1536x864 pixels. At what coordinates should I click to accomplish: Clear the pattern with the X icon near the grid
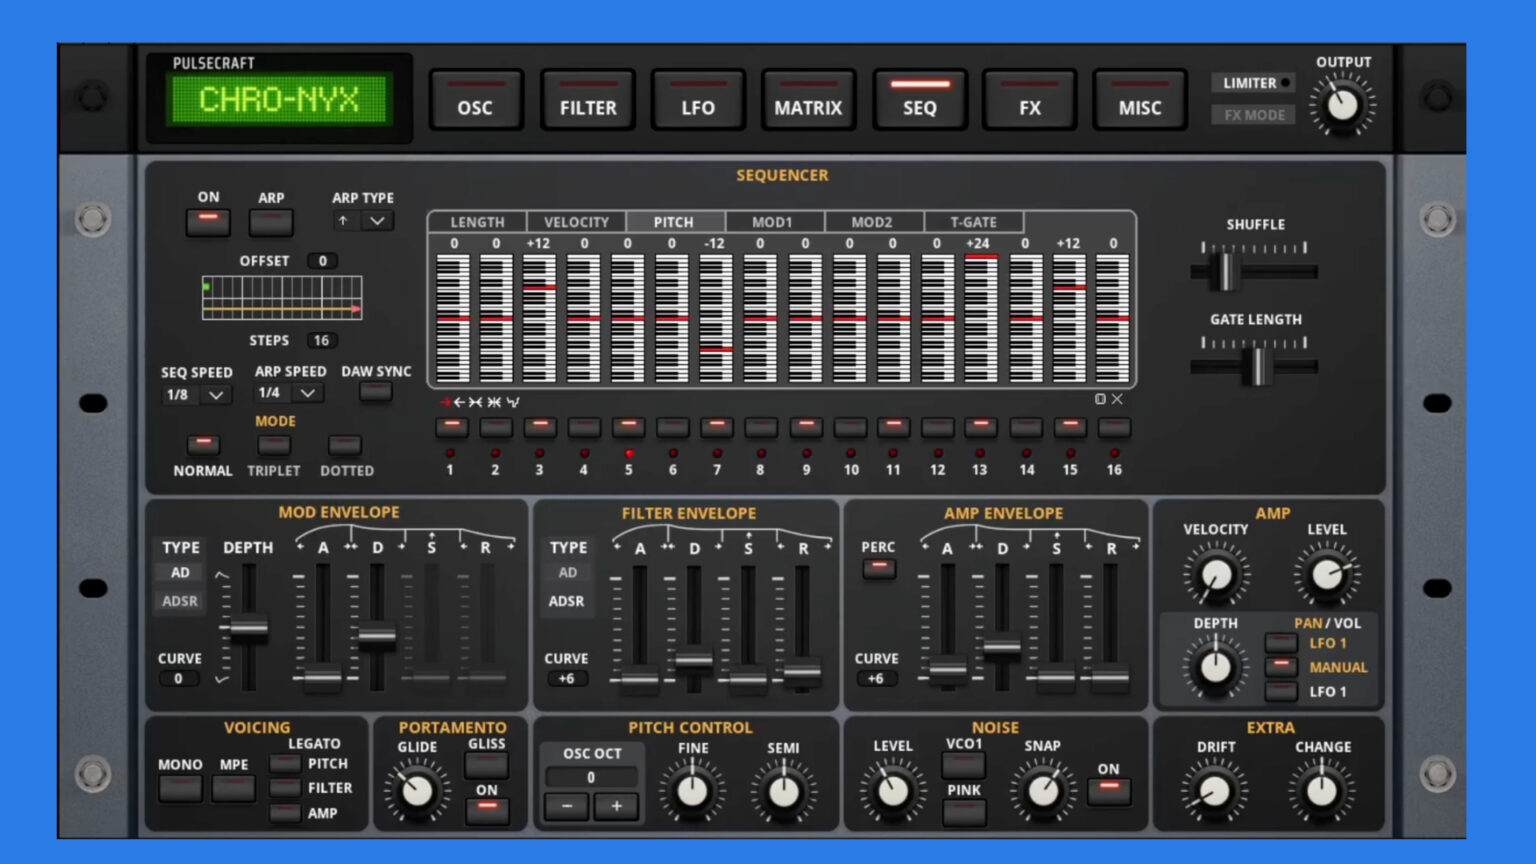click(1117, 398)
